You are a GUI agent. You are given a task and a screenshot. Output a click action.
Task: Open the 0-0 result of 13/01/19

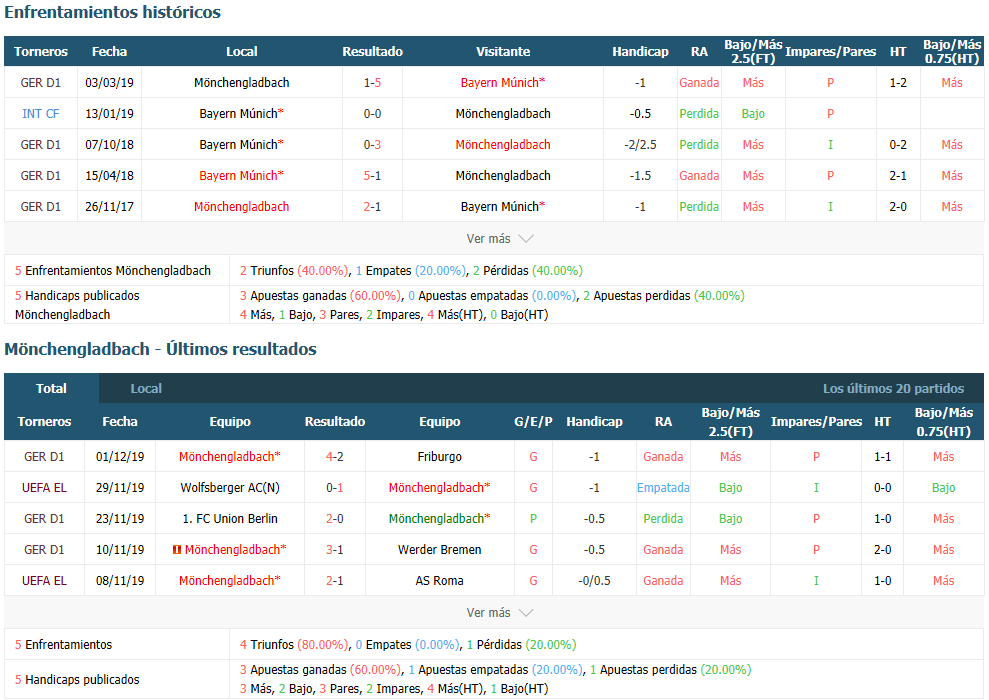pos(372,114)
